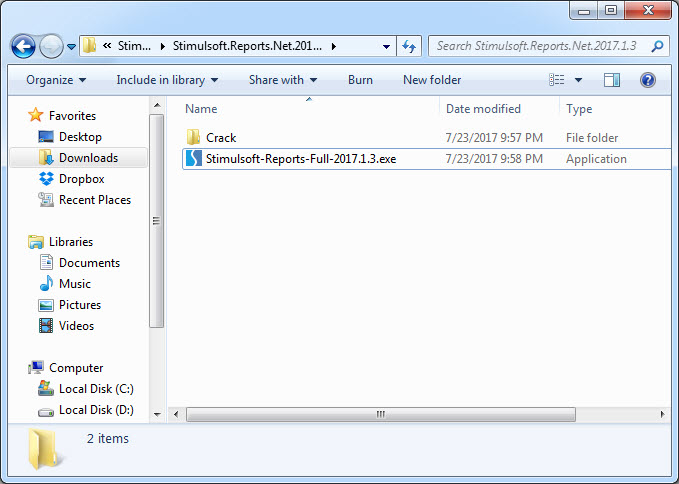This screenshot has width=679, height=484.
Task: Open the Share with menu
Action: click(283, 80)
